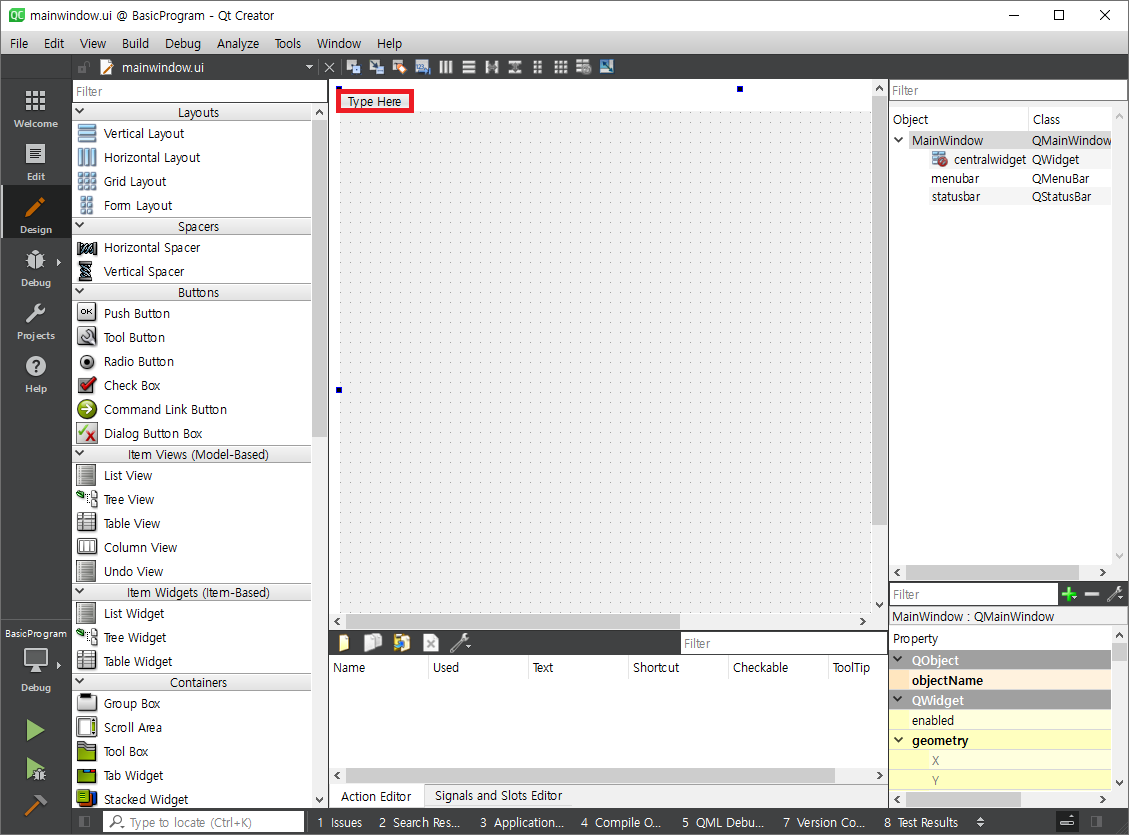Viewport: 1129px width, 835px height.
Task: Apply Lay Out in a Form
Action: tap(538, 67)
